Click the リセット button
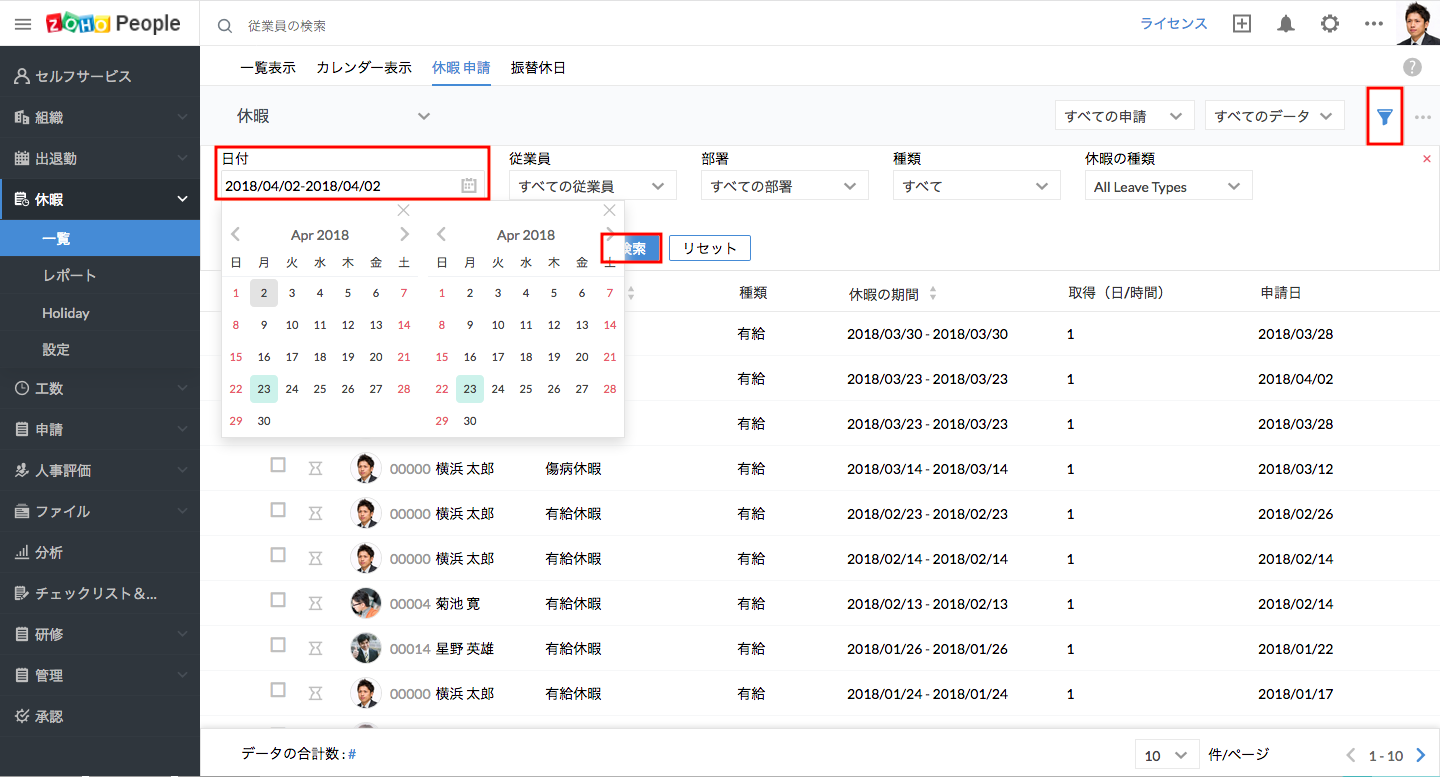 click(709, 248)
